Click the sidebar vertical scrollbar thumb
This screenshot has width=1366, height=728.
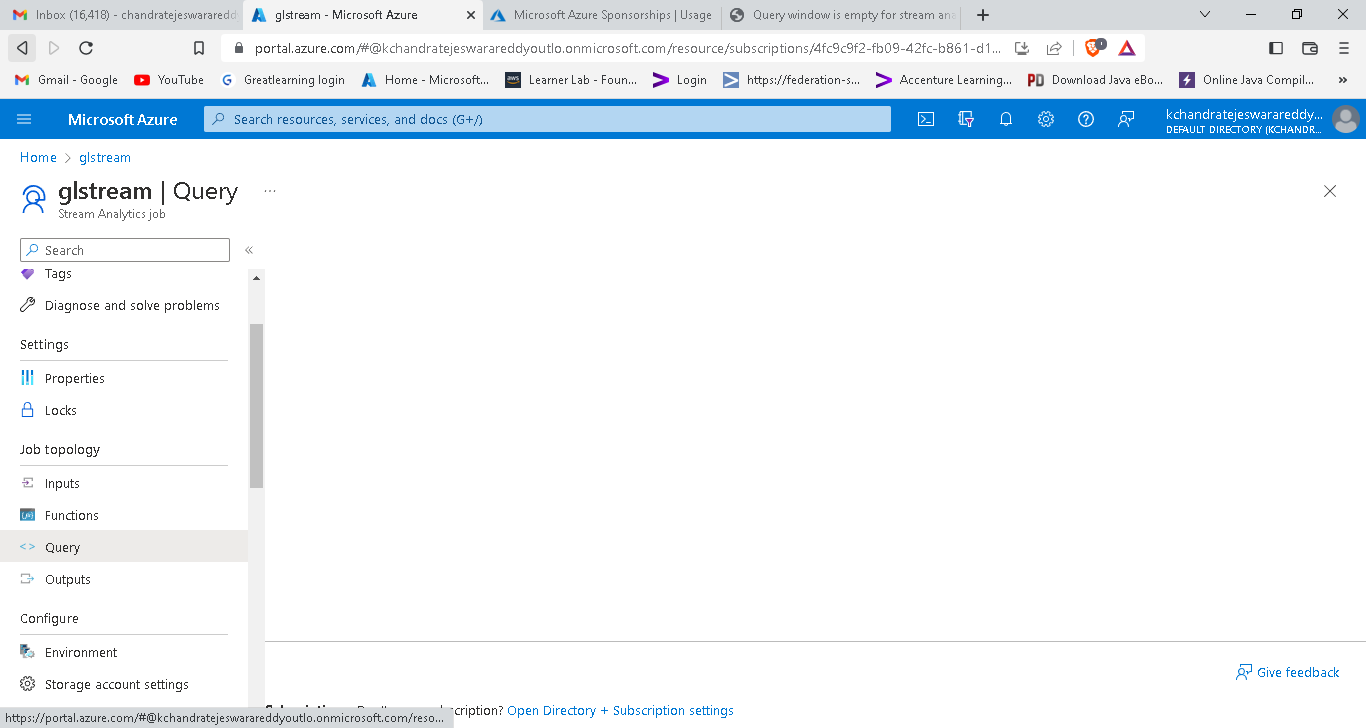coord(256,405)
